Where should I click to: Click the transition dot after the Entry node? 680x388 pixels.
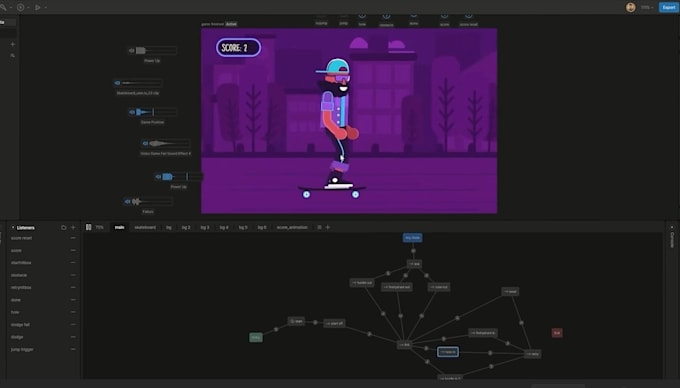pyautogui.click(x=276, y=329)
